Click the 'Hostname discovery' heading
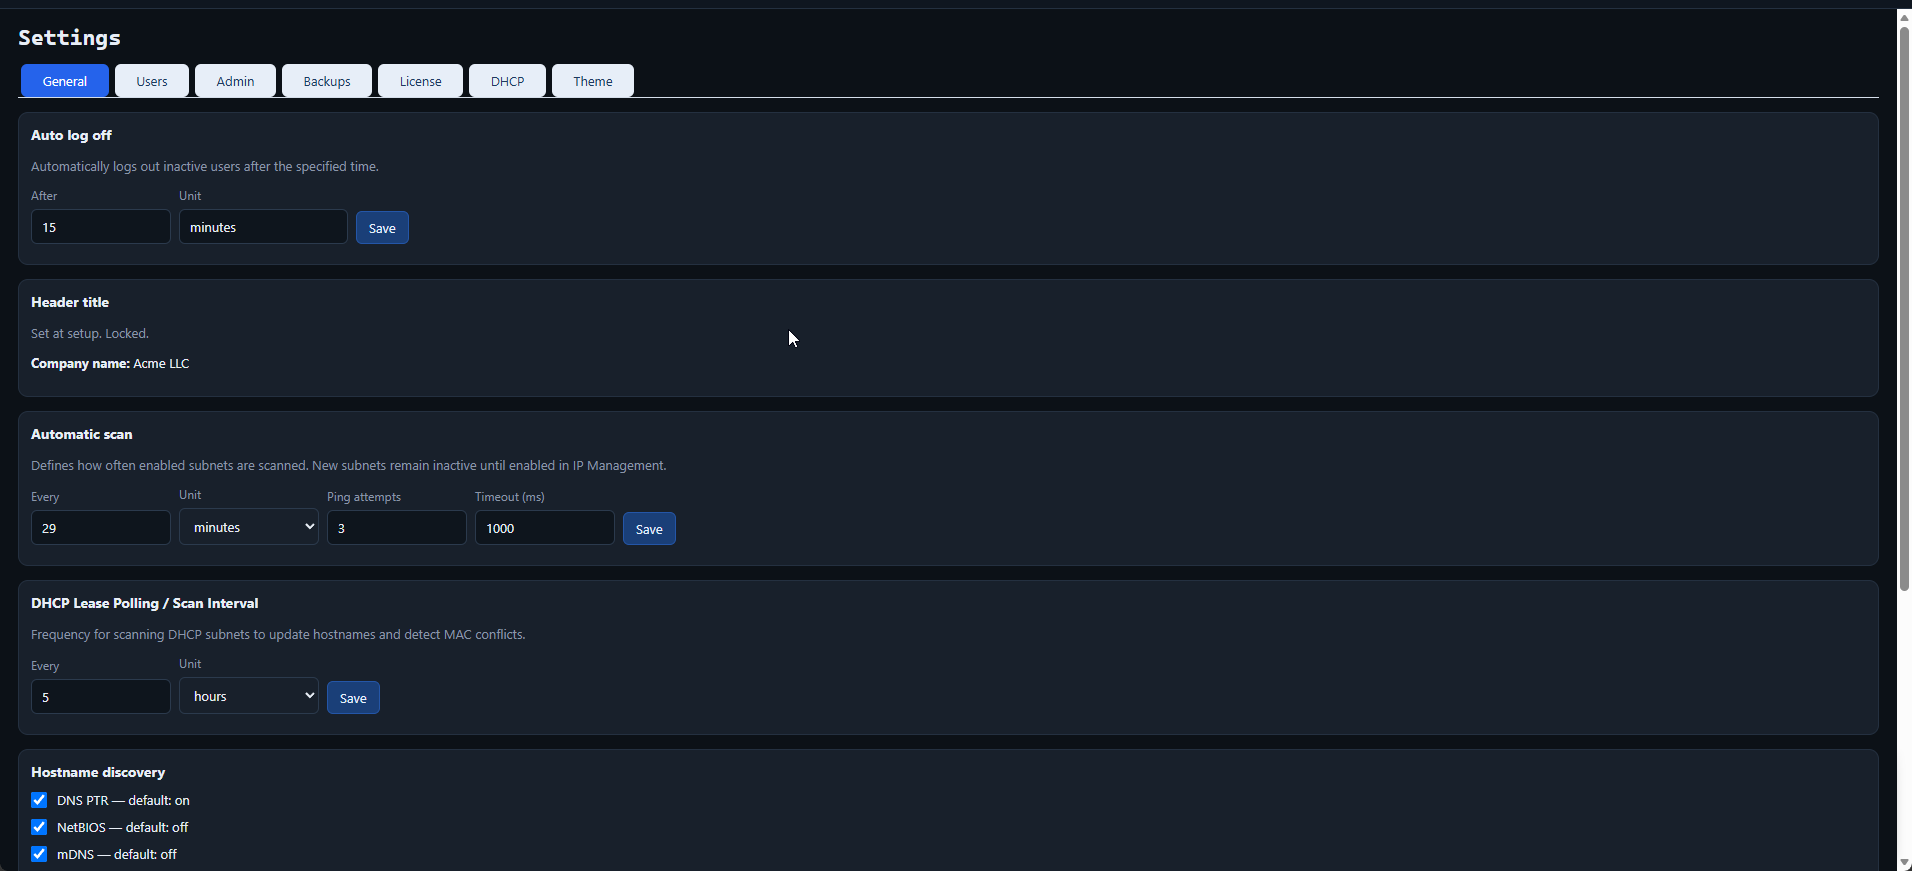Viewport: 1912px width, 871px height. [x=98, y=772]
